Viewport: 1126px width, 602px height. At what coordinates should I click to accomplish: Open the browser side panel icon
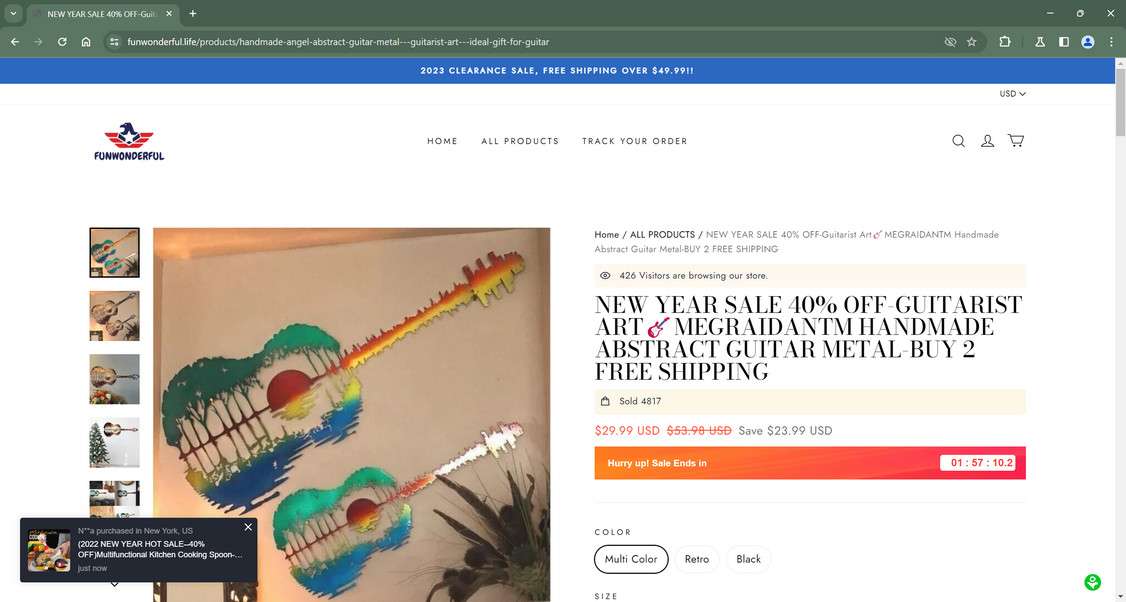tap(1064, 42)
